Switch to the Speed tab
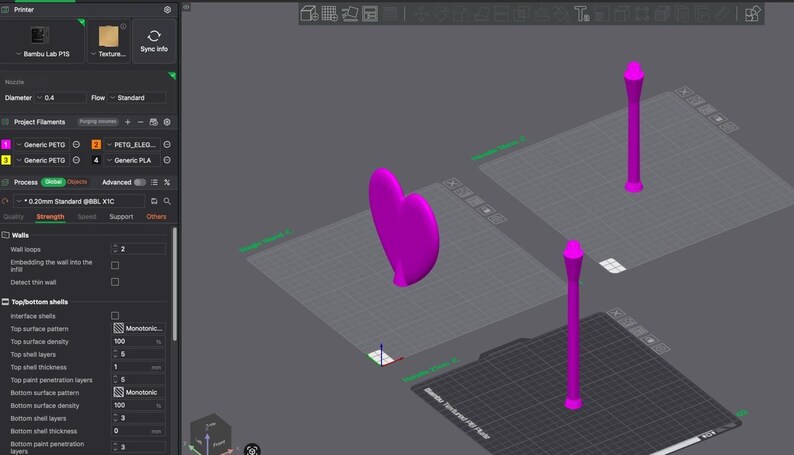 [87, 217]
